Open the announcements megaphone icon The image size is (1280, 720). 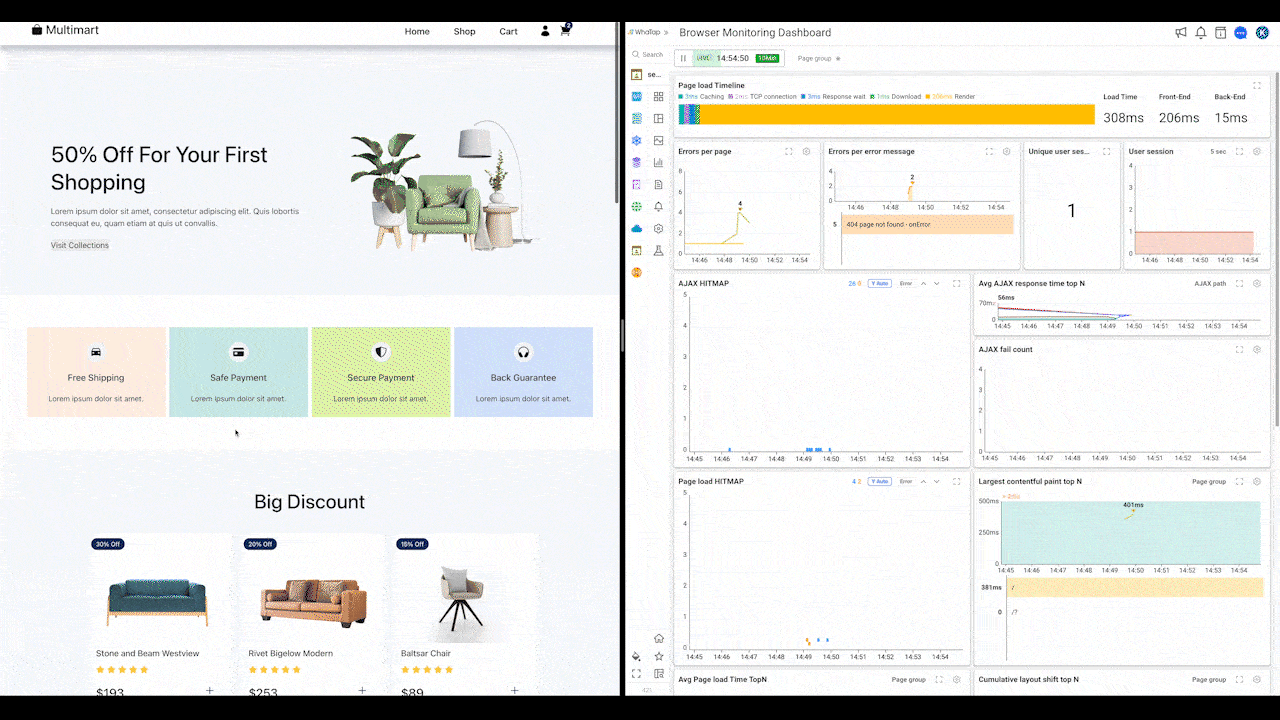coord(1181,33)
